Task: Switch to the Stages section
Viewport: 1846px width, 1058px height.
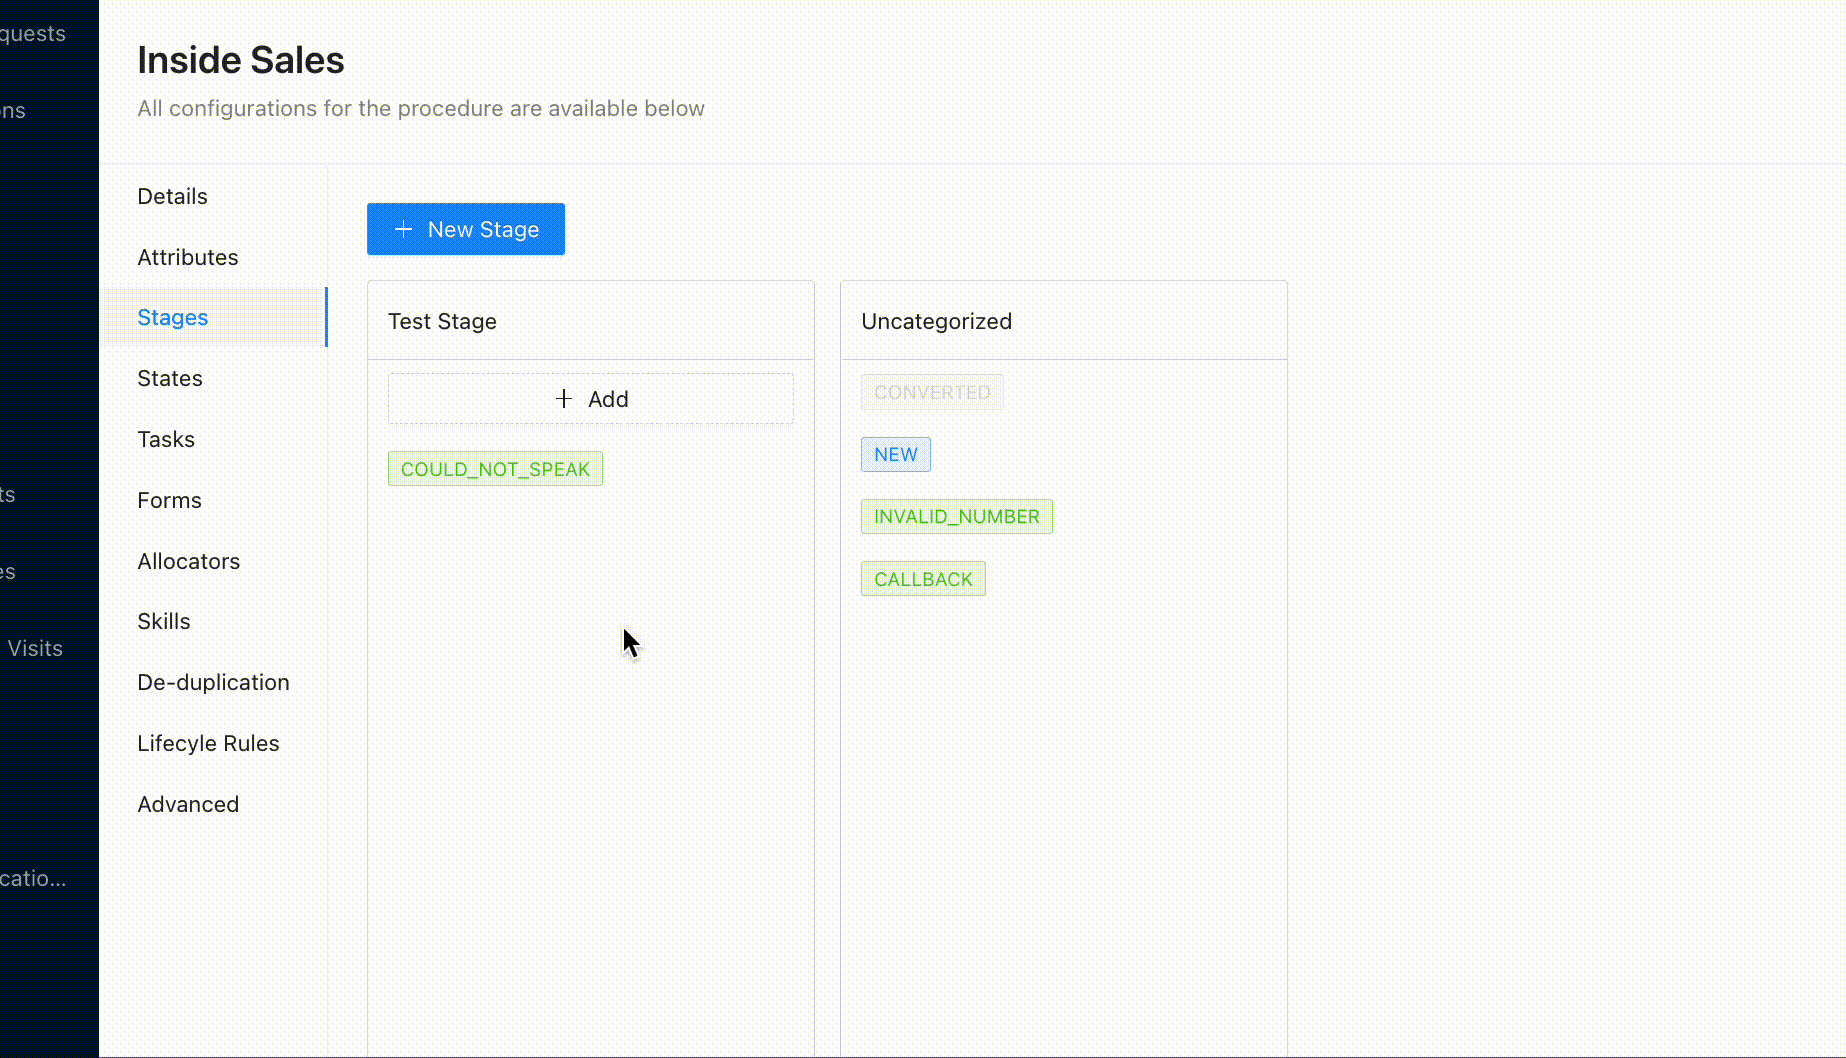Action: (x=172, y=317)
